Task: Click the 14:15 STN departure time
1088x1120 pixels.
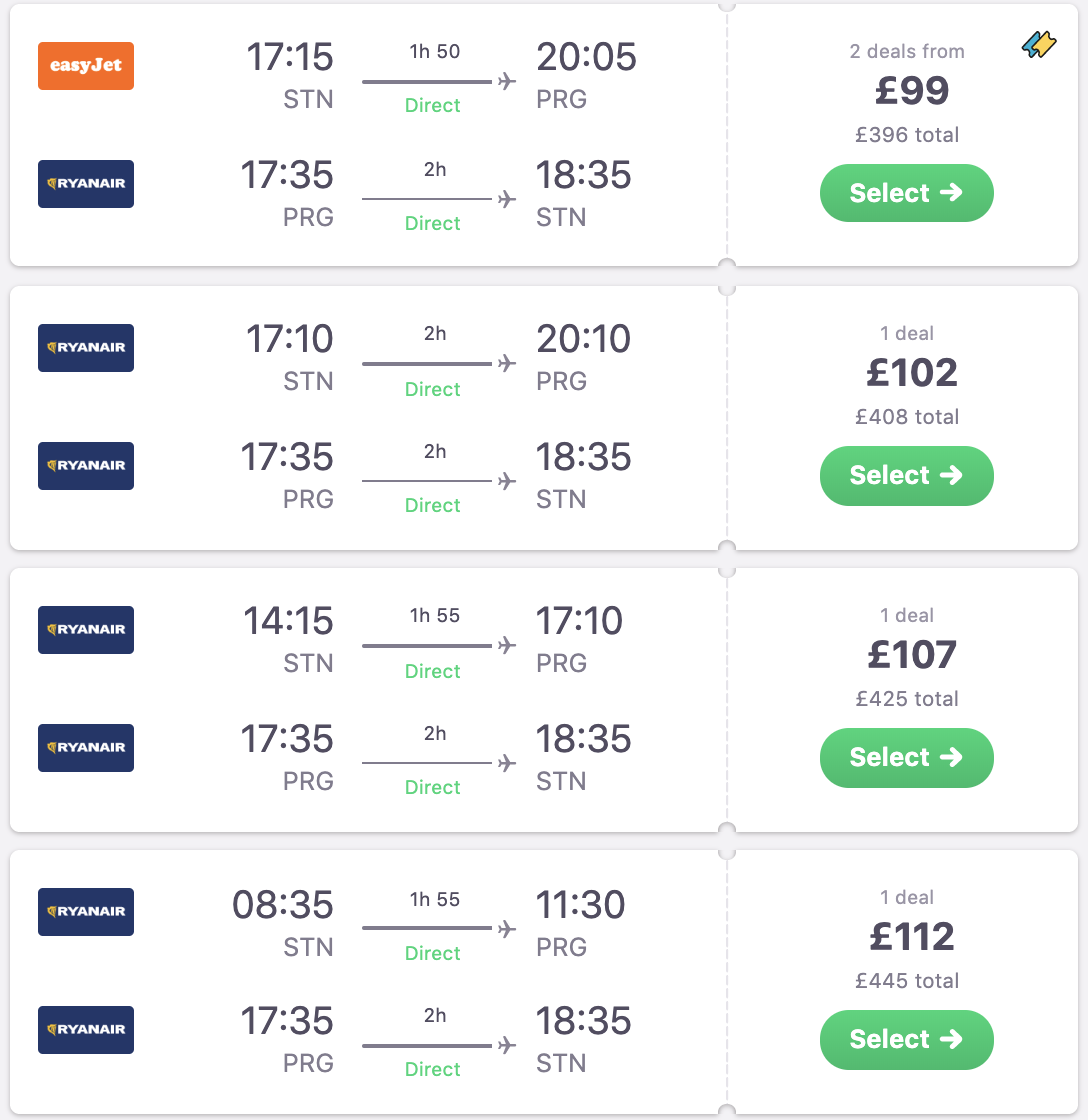Action: 288,621
